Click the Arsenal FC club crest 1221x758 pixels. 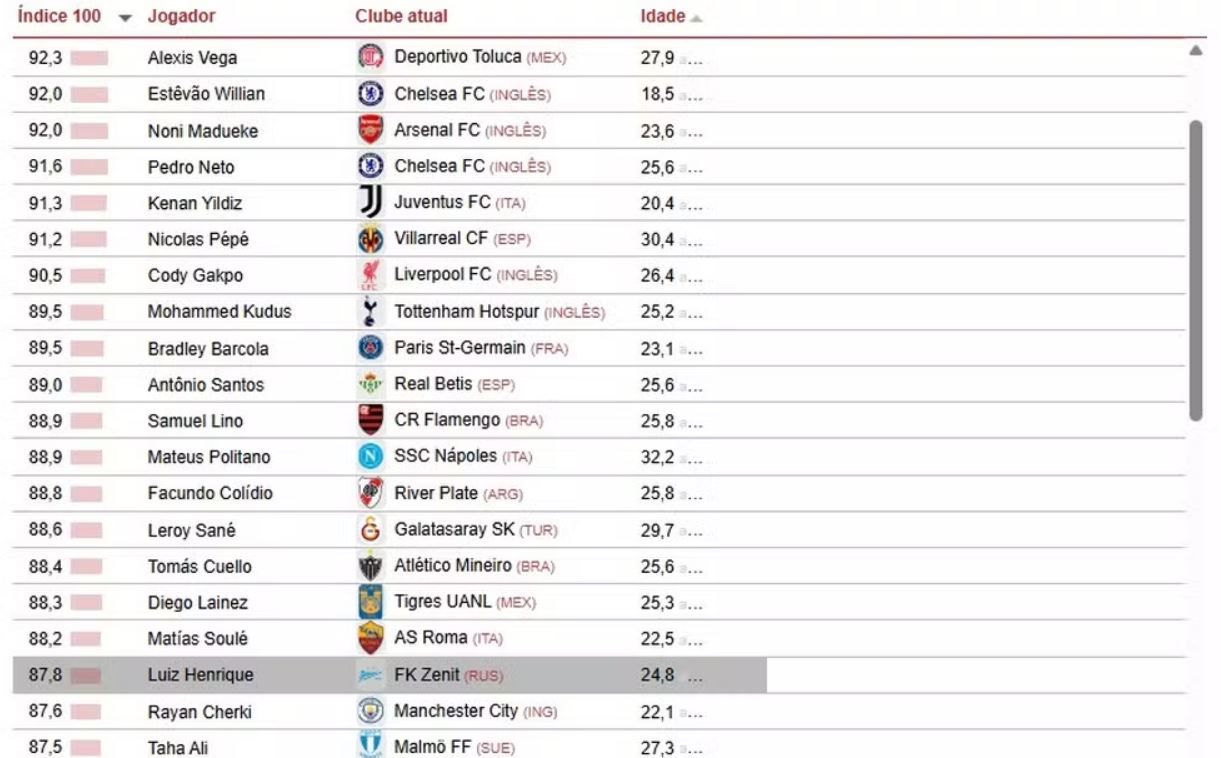371,130
